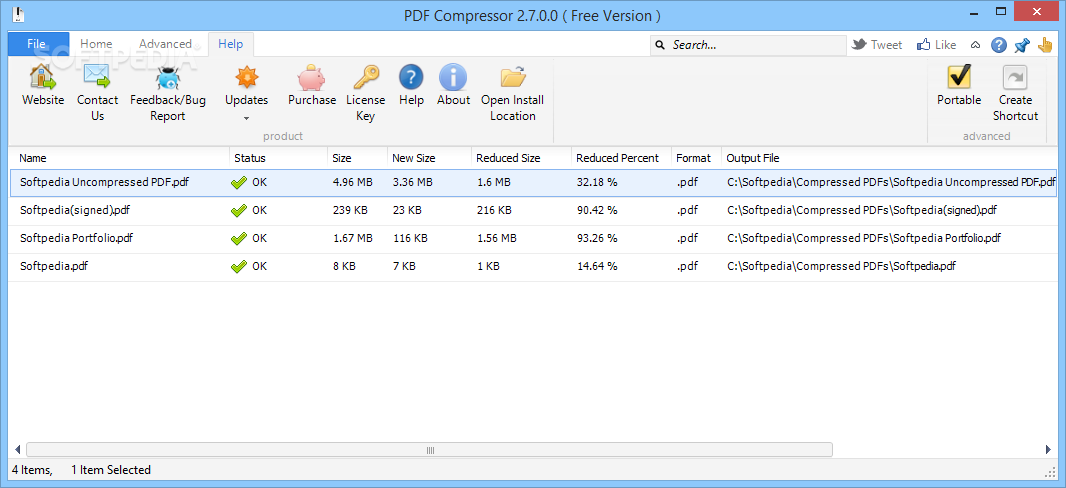Open Feedback/Bug Report bug icon
This screenshot has height=488, width=1066.
pos(167,77)
